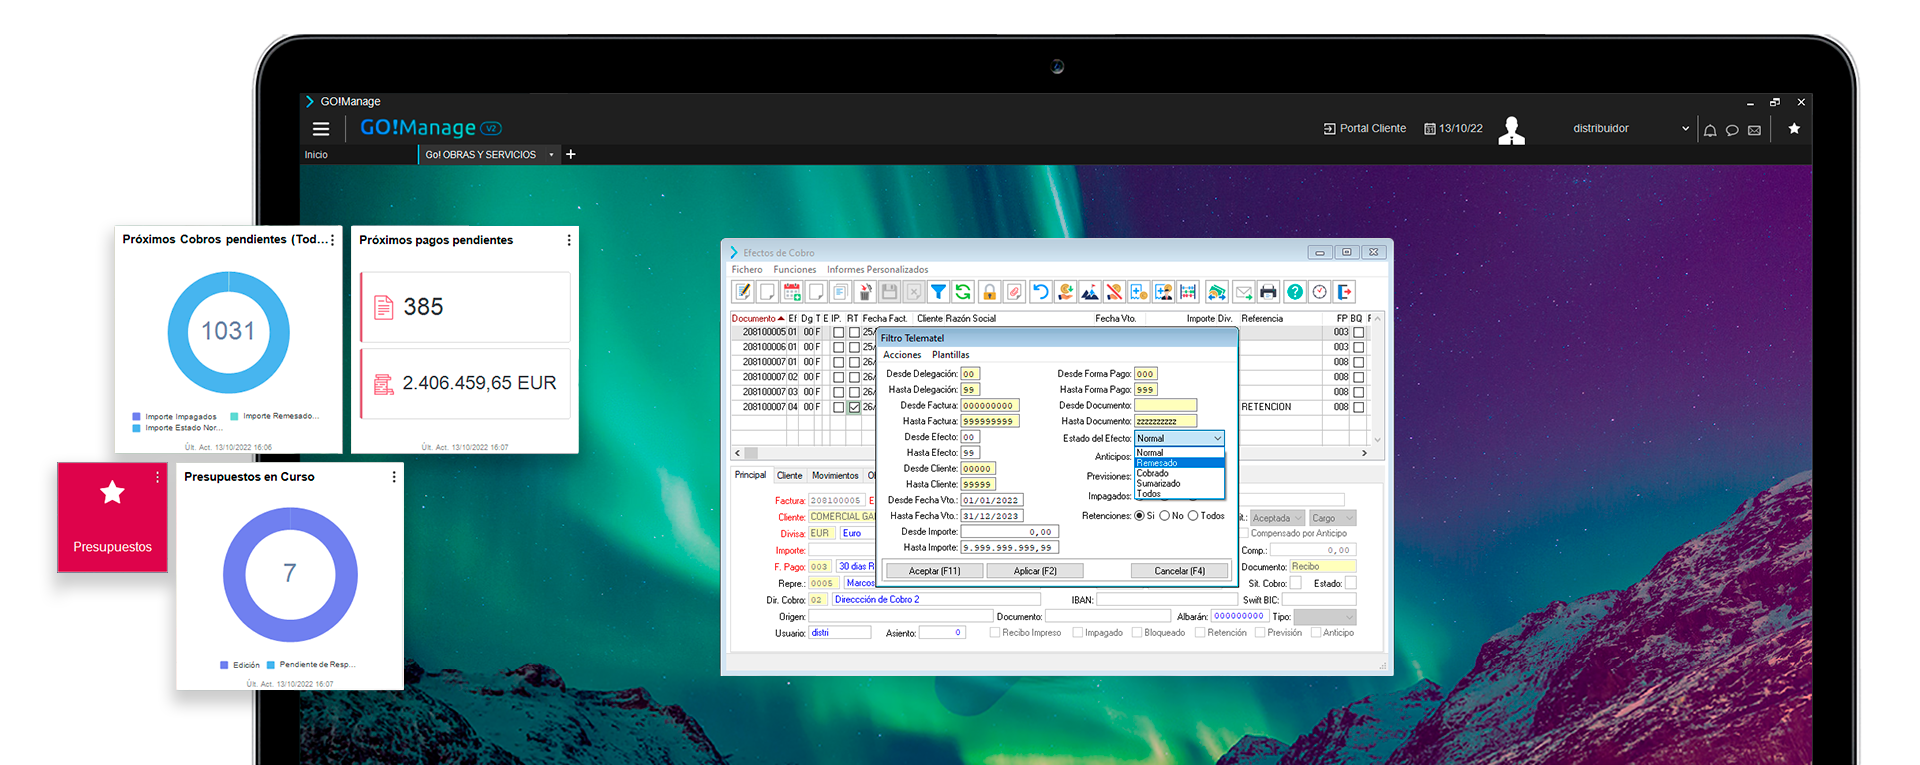Click the blue undo arrow icon
The image size is (1920, 765).
pos(1040,292)
